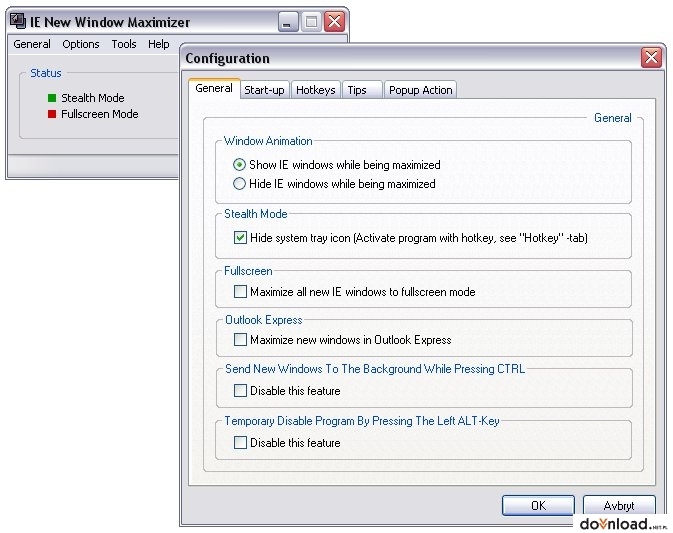This screenshot has width=673, height=533.
Task: Switch to the Start-up tab
Action: pos(264,90)
